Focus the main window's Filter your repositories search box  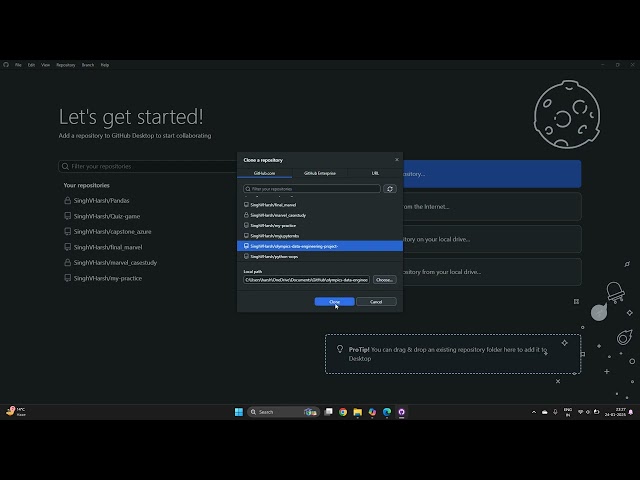pos(147,166)
